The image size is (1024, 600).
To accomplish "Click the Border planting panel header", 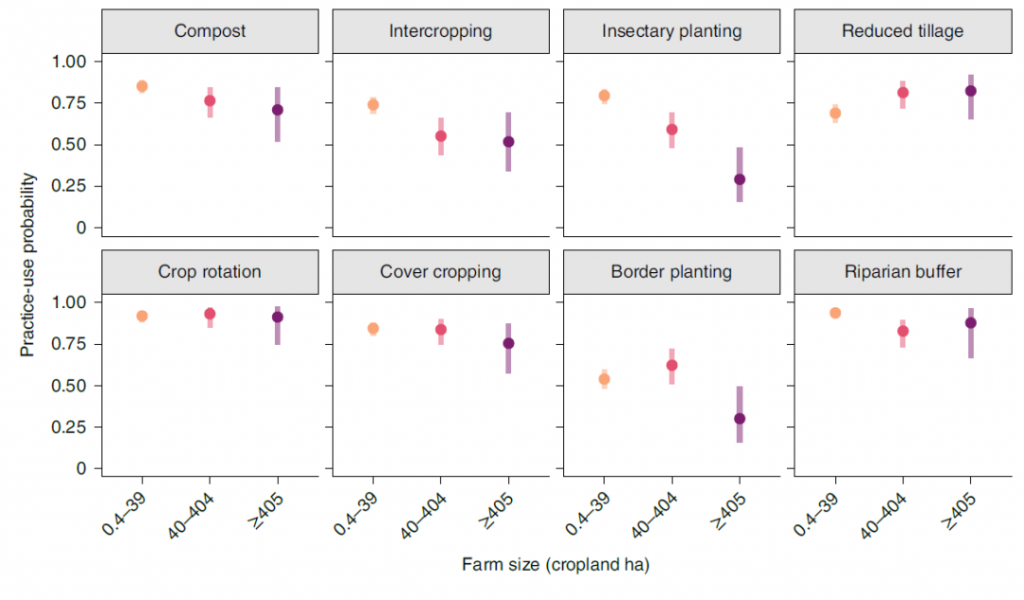I will [x=671, y=271].
